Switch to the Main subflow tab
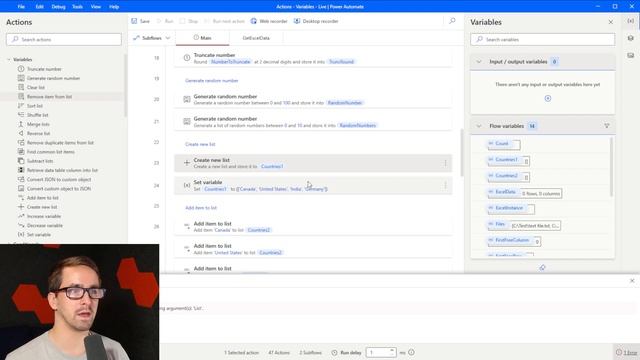 [x=202, y=38]
